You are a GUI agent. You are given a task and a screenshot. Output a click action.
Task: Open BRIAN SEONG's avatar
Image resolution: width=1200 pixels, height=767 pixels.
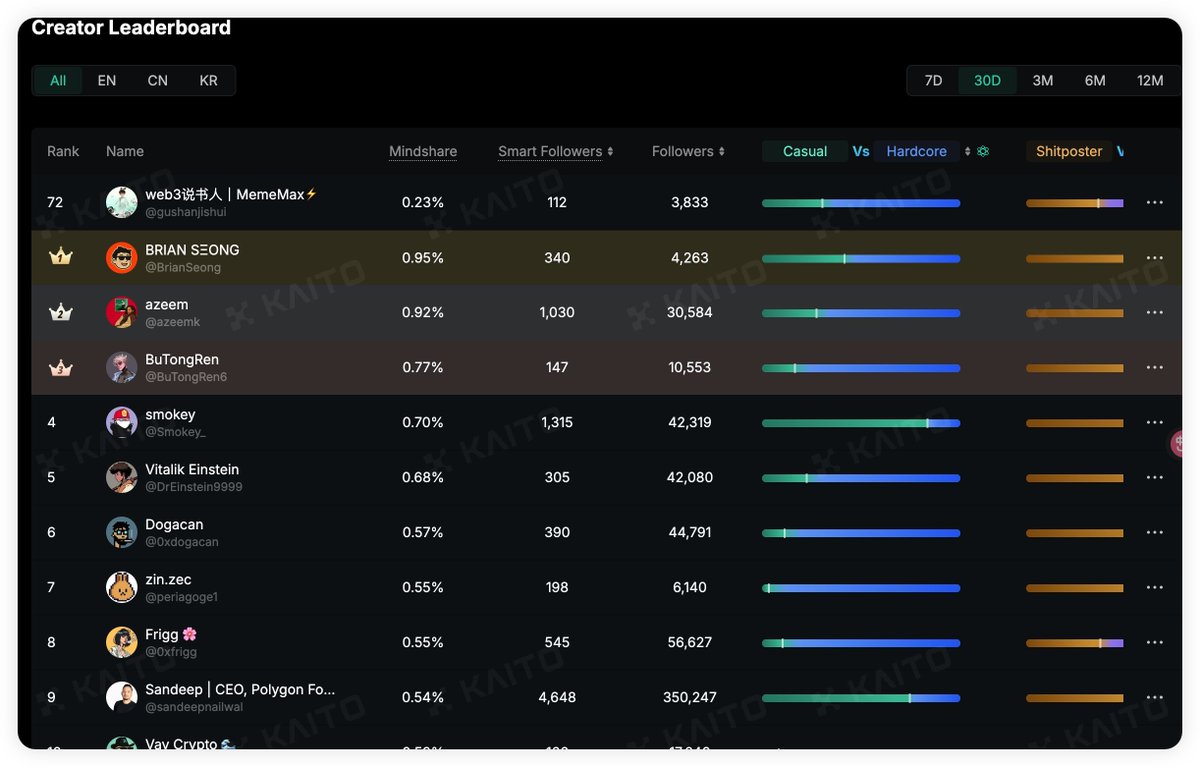click(x=122, y=257)
